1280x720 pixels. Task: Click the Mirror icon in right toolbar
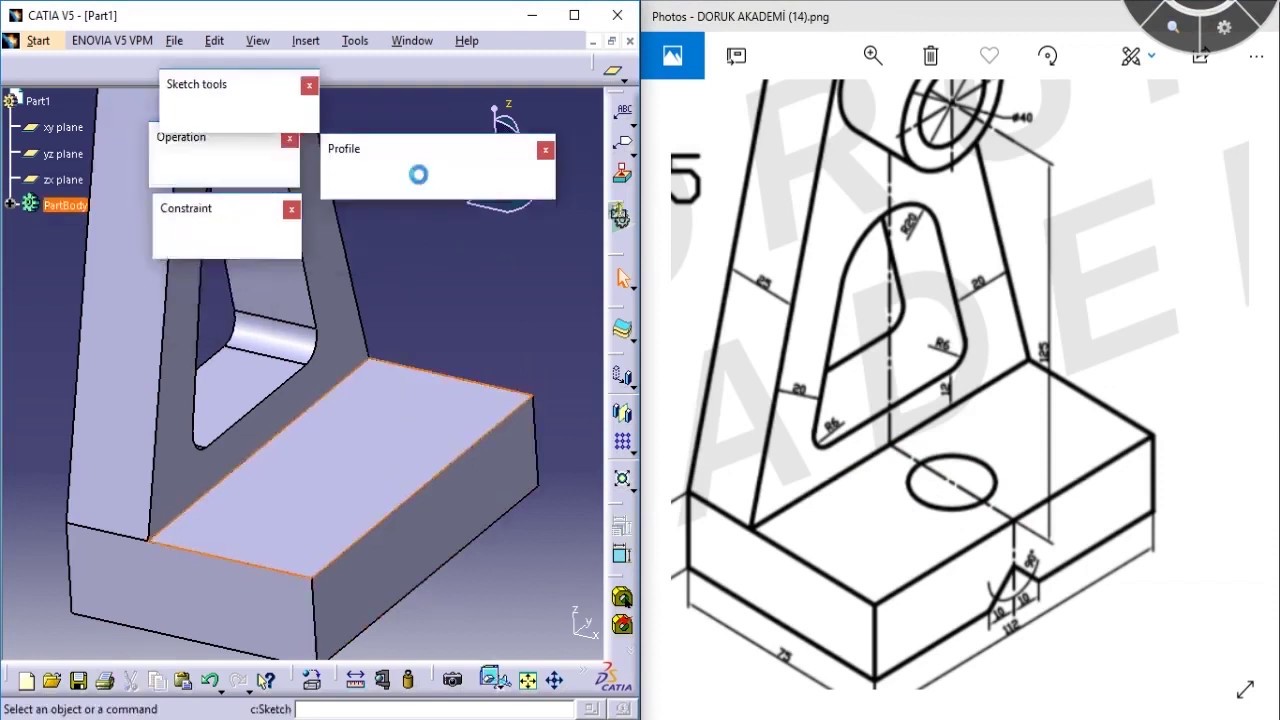(x=622, y=412)
